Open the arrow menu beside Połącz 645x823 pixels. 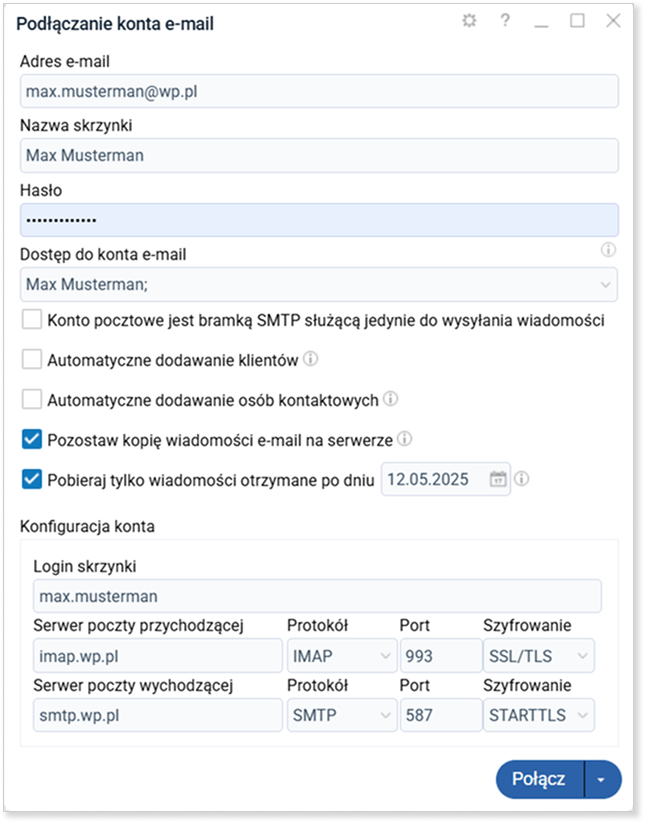coord(602,779)
